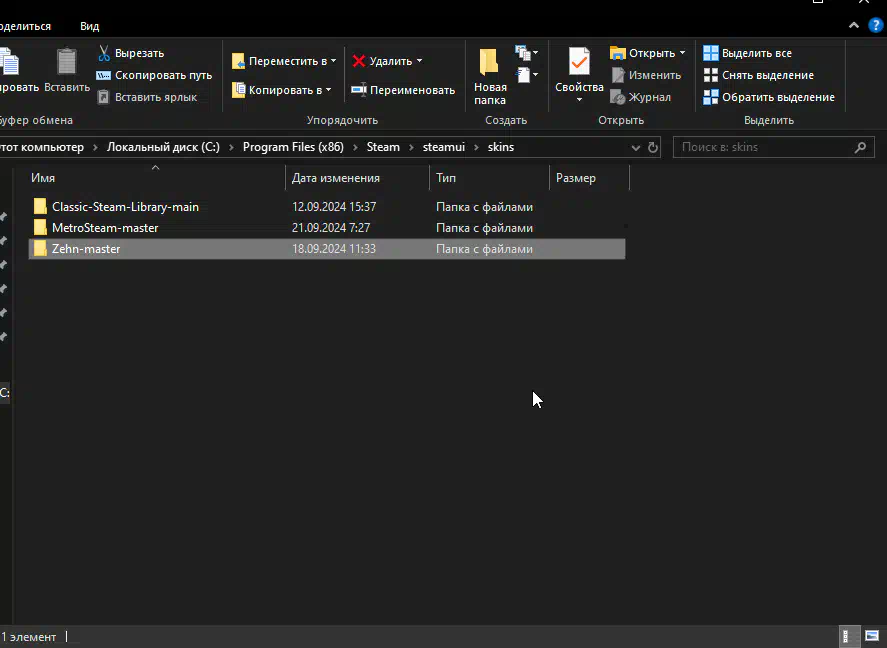Viewport: 887px width, 648px height.
Task: Click Снять выделение (Select none)
Action: click(x=758, y=75)
